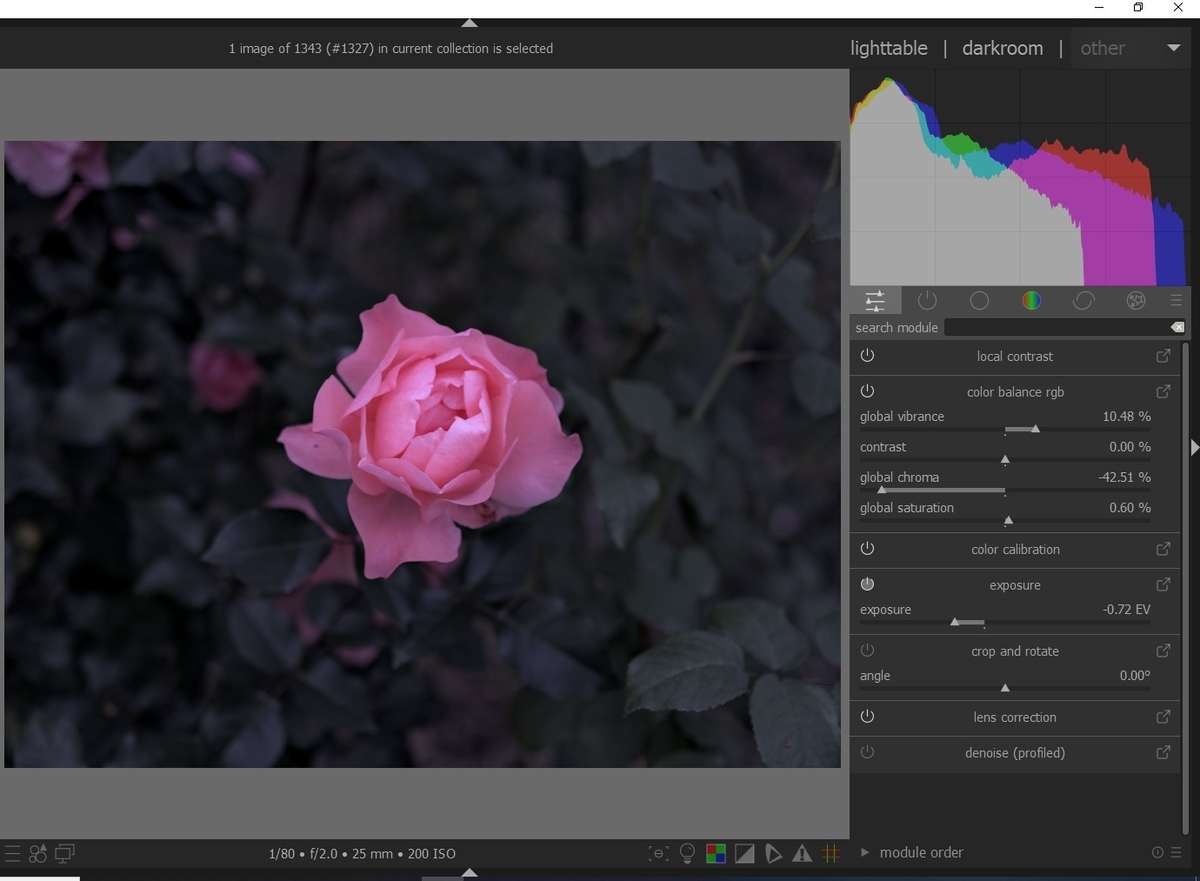The width and height of the screenshot is (1200, 881).
Task: Open local contrast module in full view
Action: click(x=1163, y=356)
